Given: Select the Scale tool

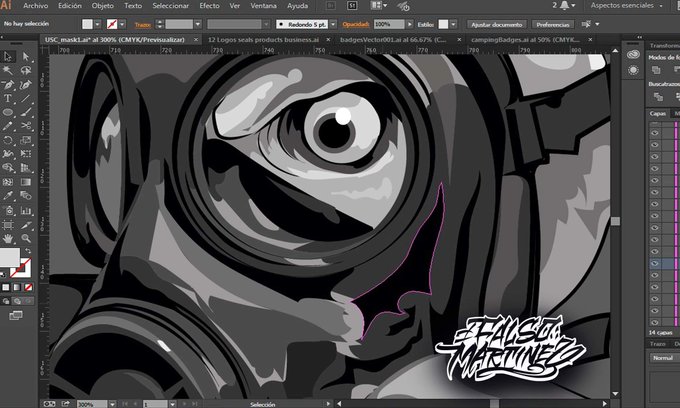Looking at the screenshot, I should [26, 140].
